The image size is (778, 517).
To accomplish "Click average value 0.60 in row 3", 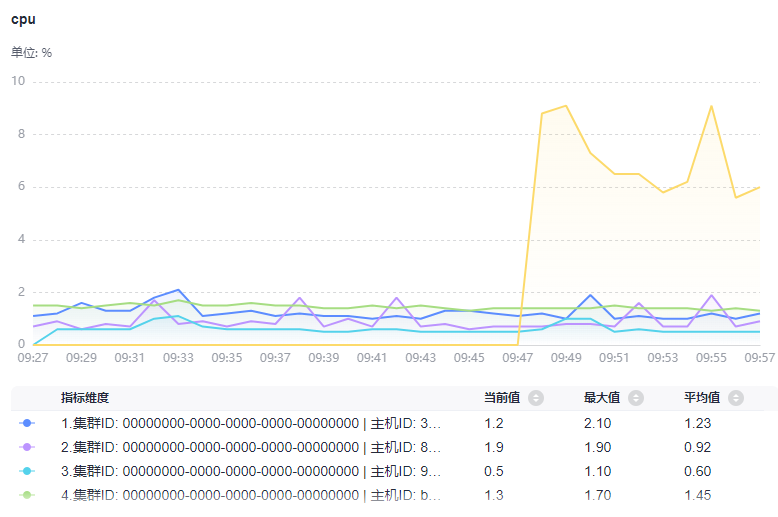I will 698,471.
